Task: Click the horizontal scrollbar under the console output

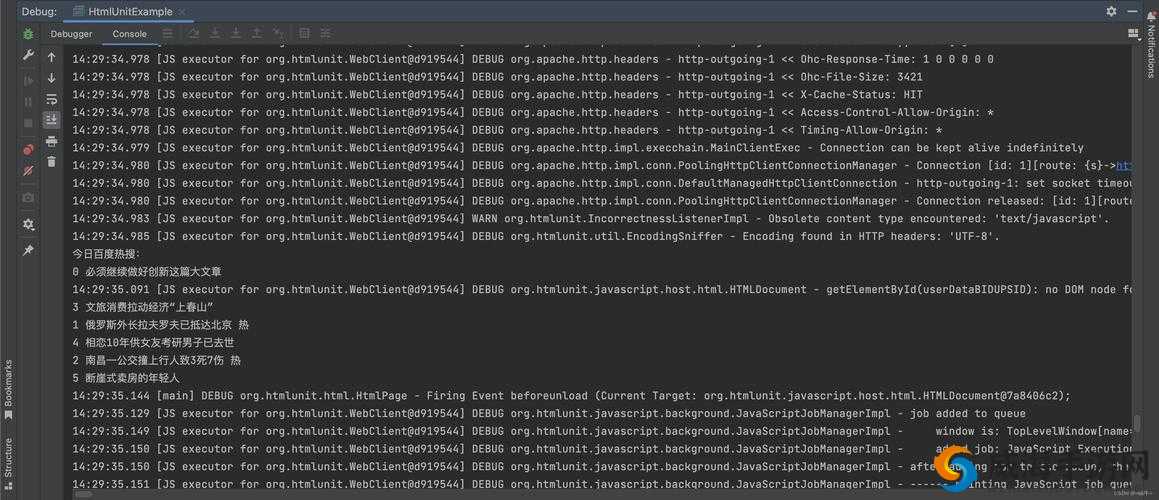Action: point(83,494)
